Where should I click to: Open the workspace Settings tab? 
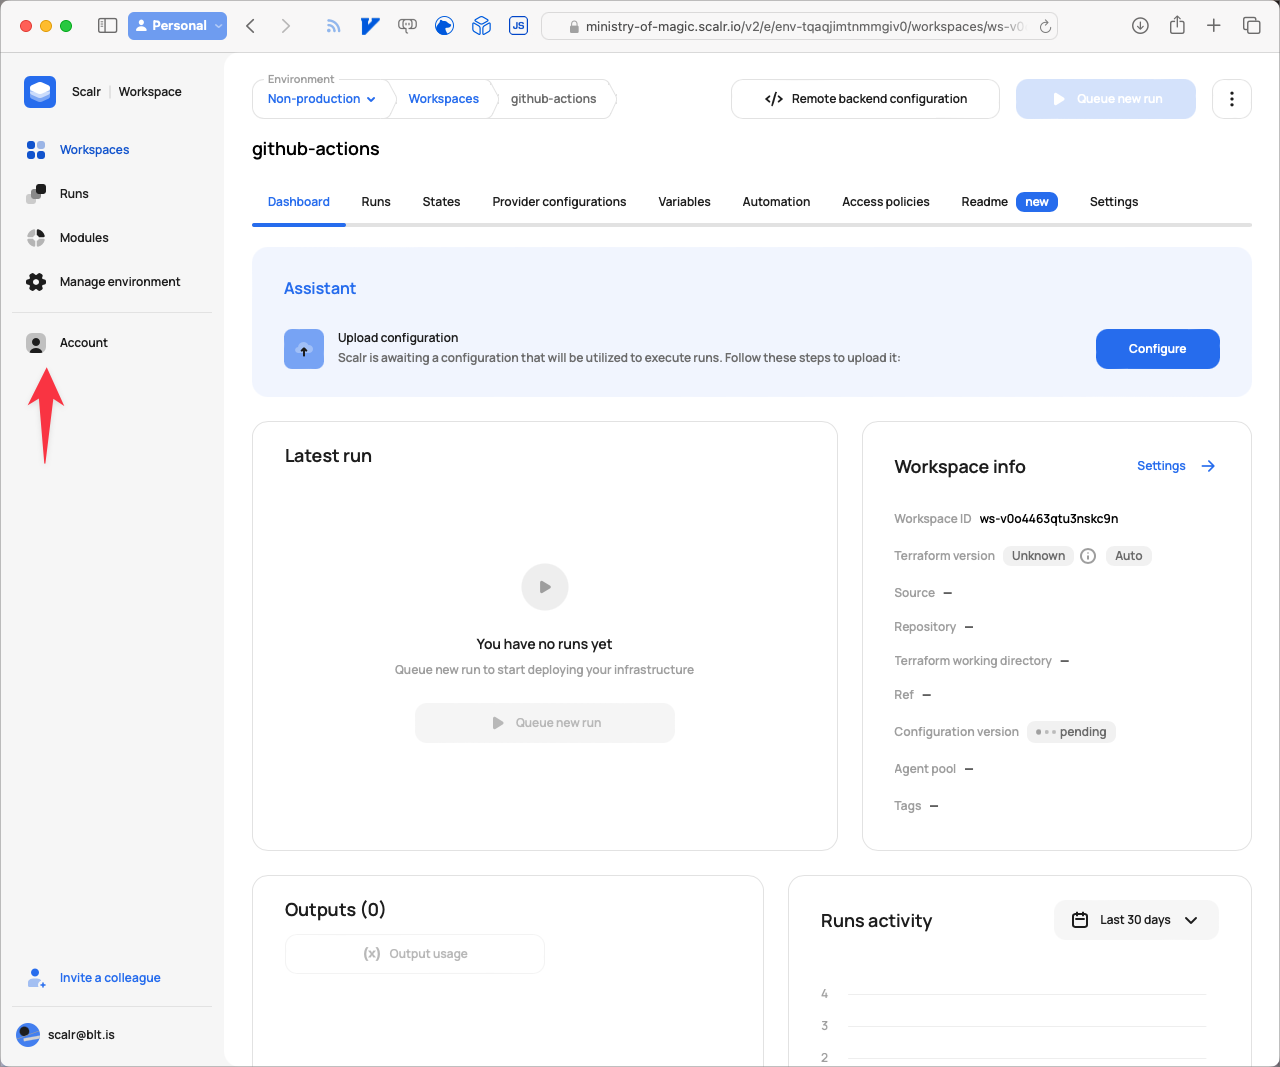[x=1114, y=202]
